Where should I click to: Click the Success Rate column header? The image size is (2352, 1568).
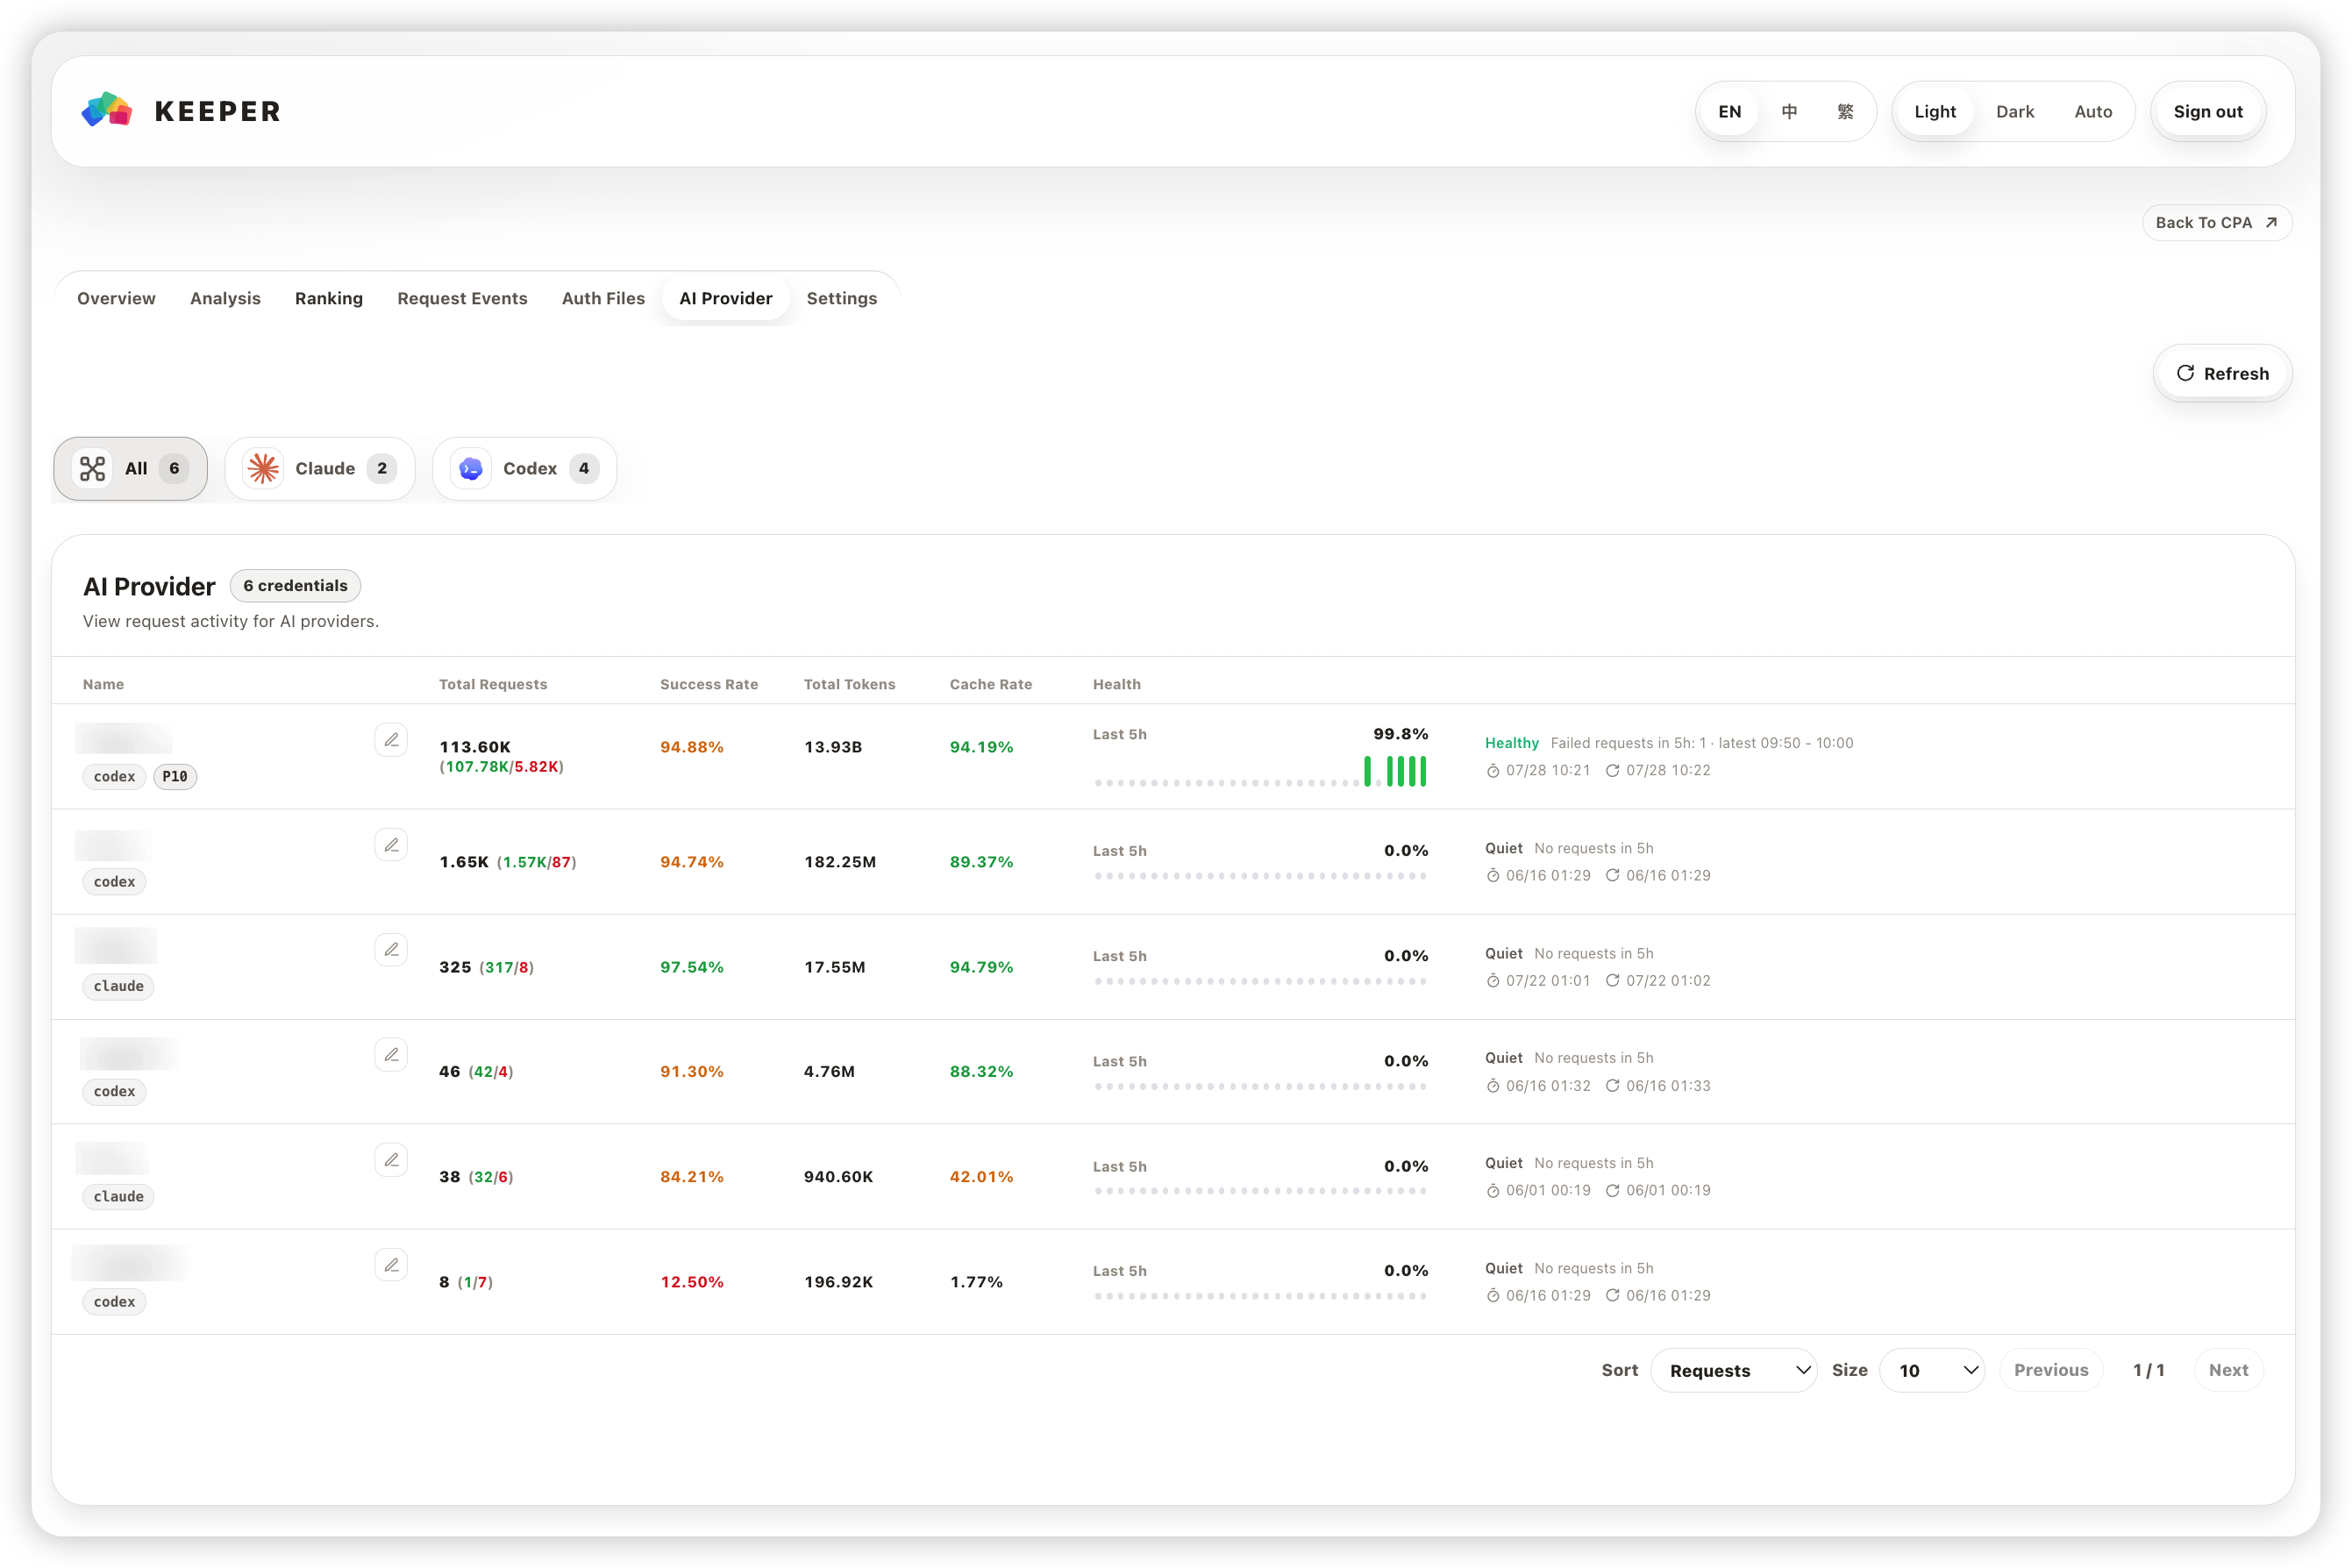point(709,684)
